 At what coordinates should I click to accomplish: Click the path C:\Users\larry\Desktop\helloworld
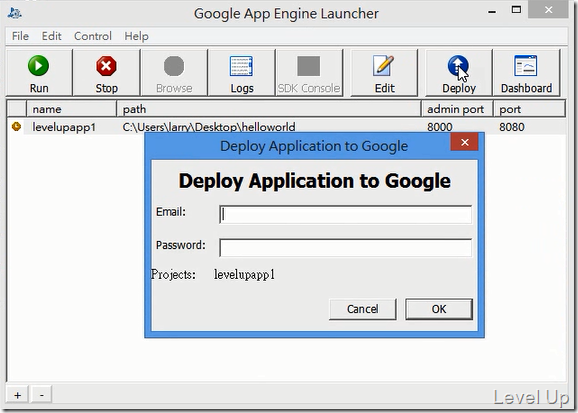(209, 127)
